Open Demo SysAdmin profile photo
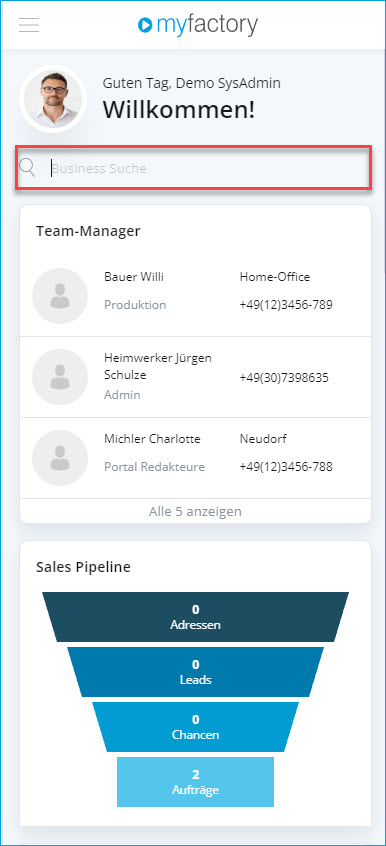 (x=53, y=99)
